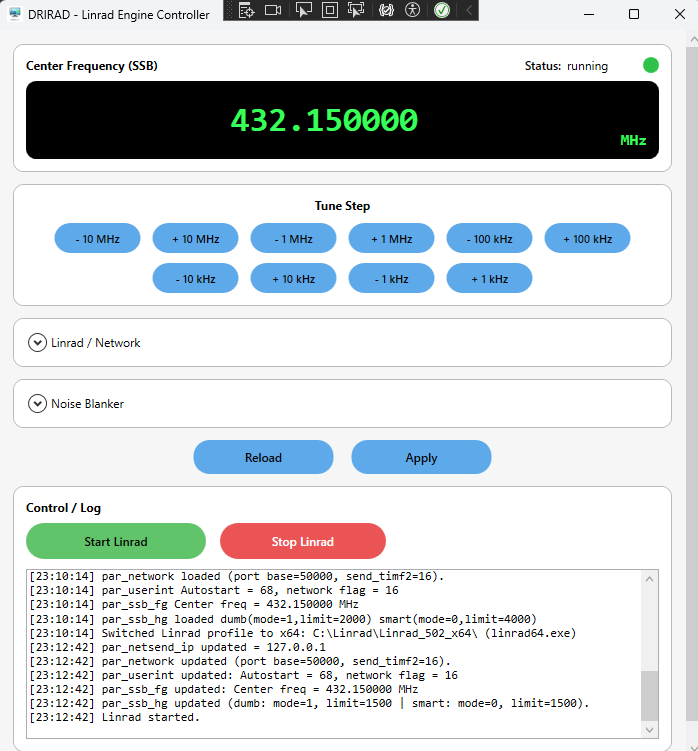Click the track focused element icon

point(356,10)
